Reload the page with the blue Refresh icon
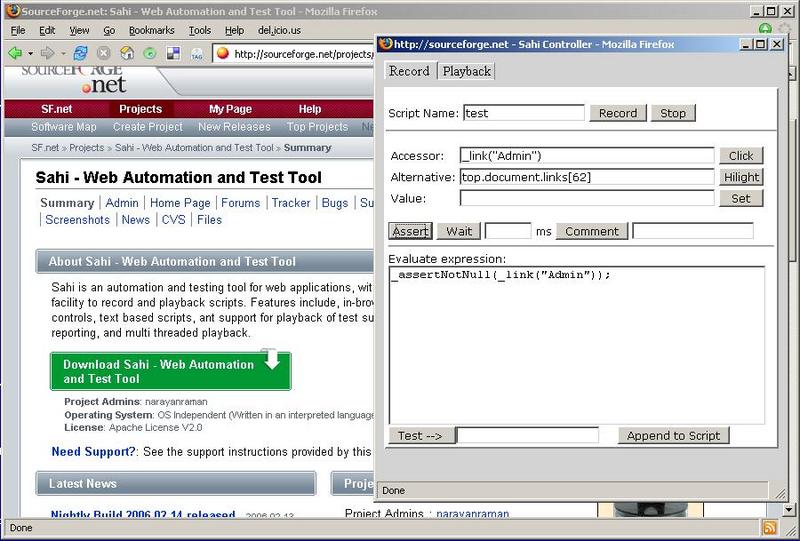 tap(81, 53)
